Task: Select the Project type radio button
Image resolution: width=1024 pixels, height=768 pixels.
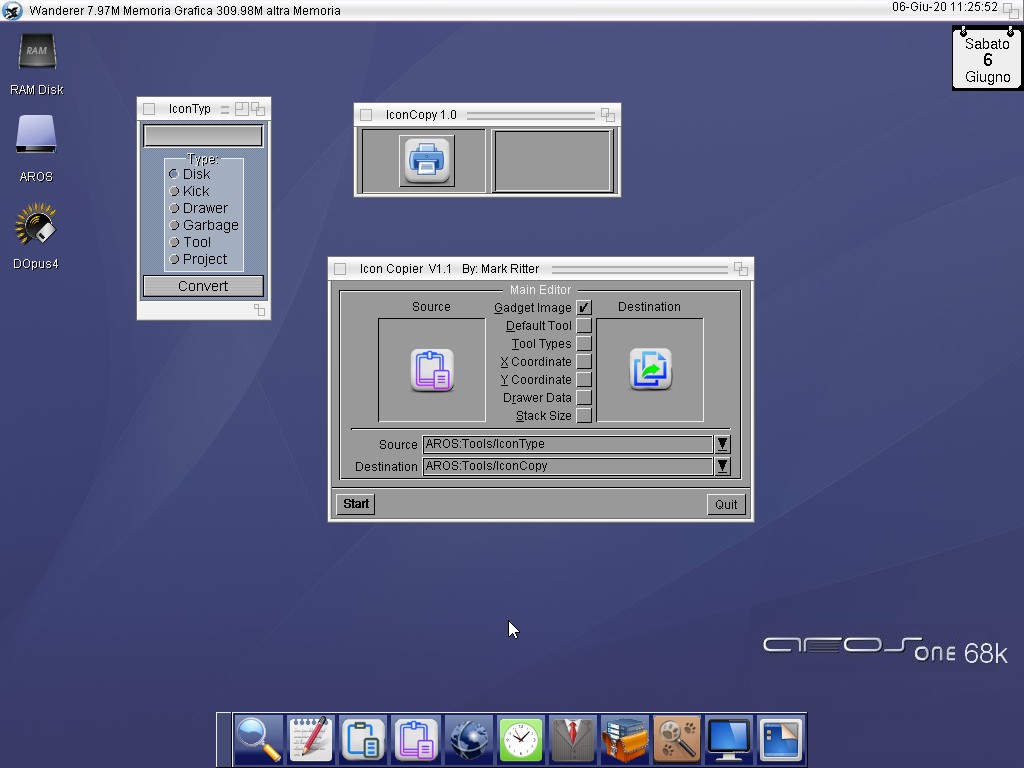Action: click(x=174, y=259)
